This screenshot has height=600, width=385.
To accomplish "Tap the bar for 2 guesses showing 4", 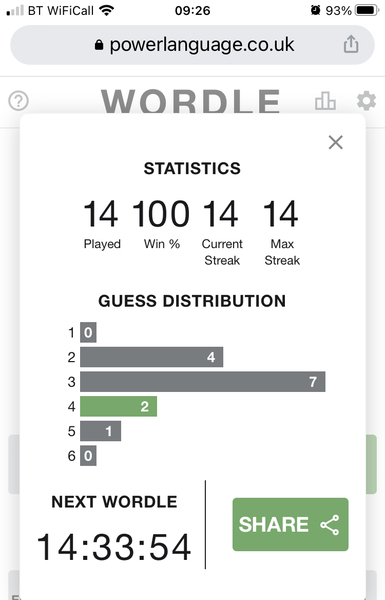I will (152, 357).
